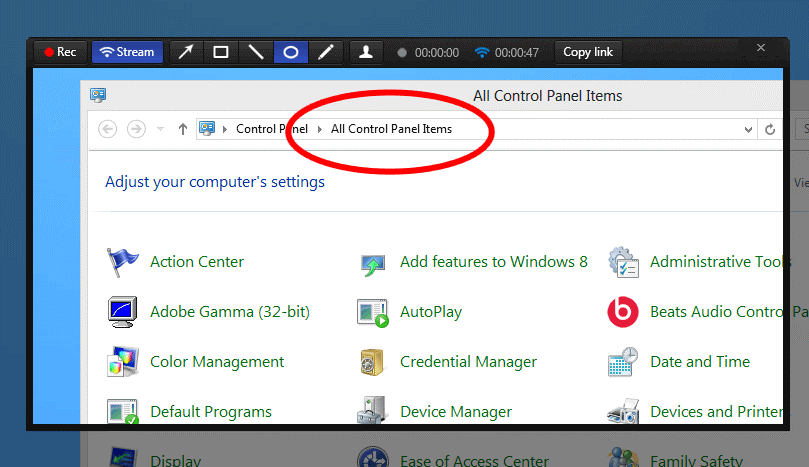Toggle the webcam person icon
The image size is (809, 467).
pyautogui.click(x=366, y=52)
